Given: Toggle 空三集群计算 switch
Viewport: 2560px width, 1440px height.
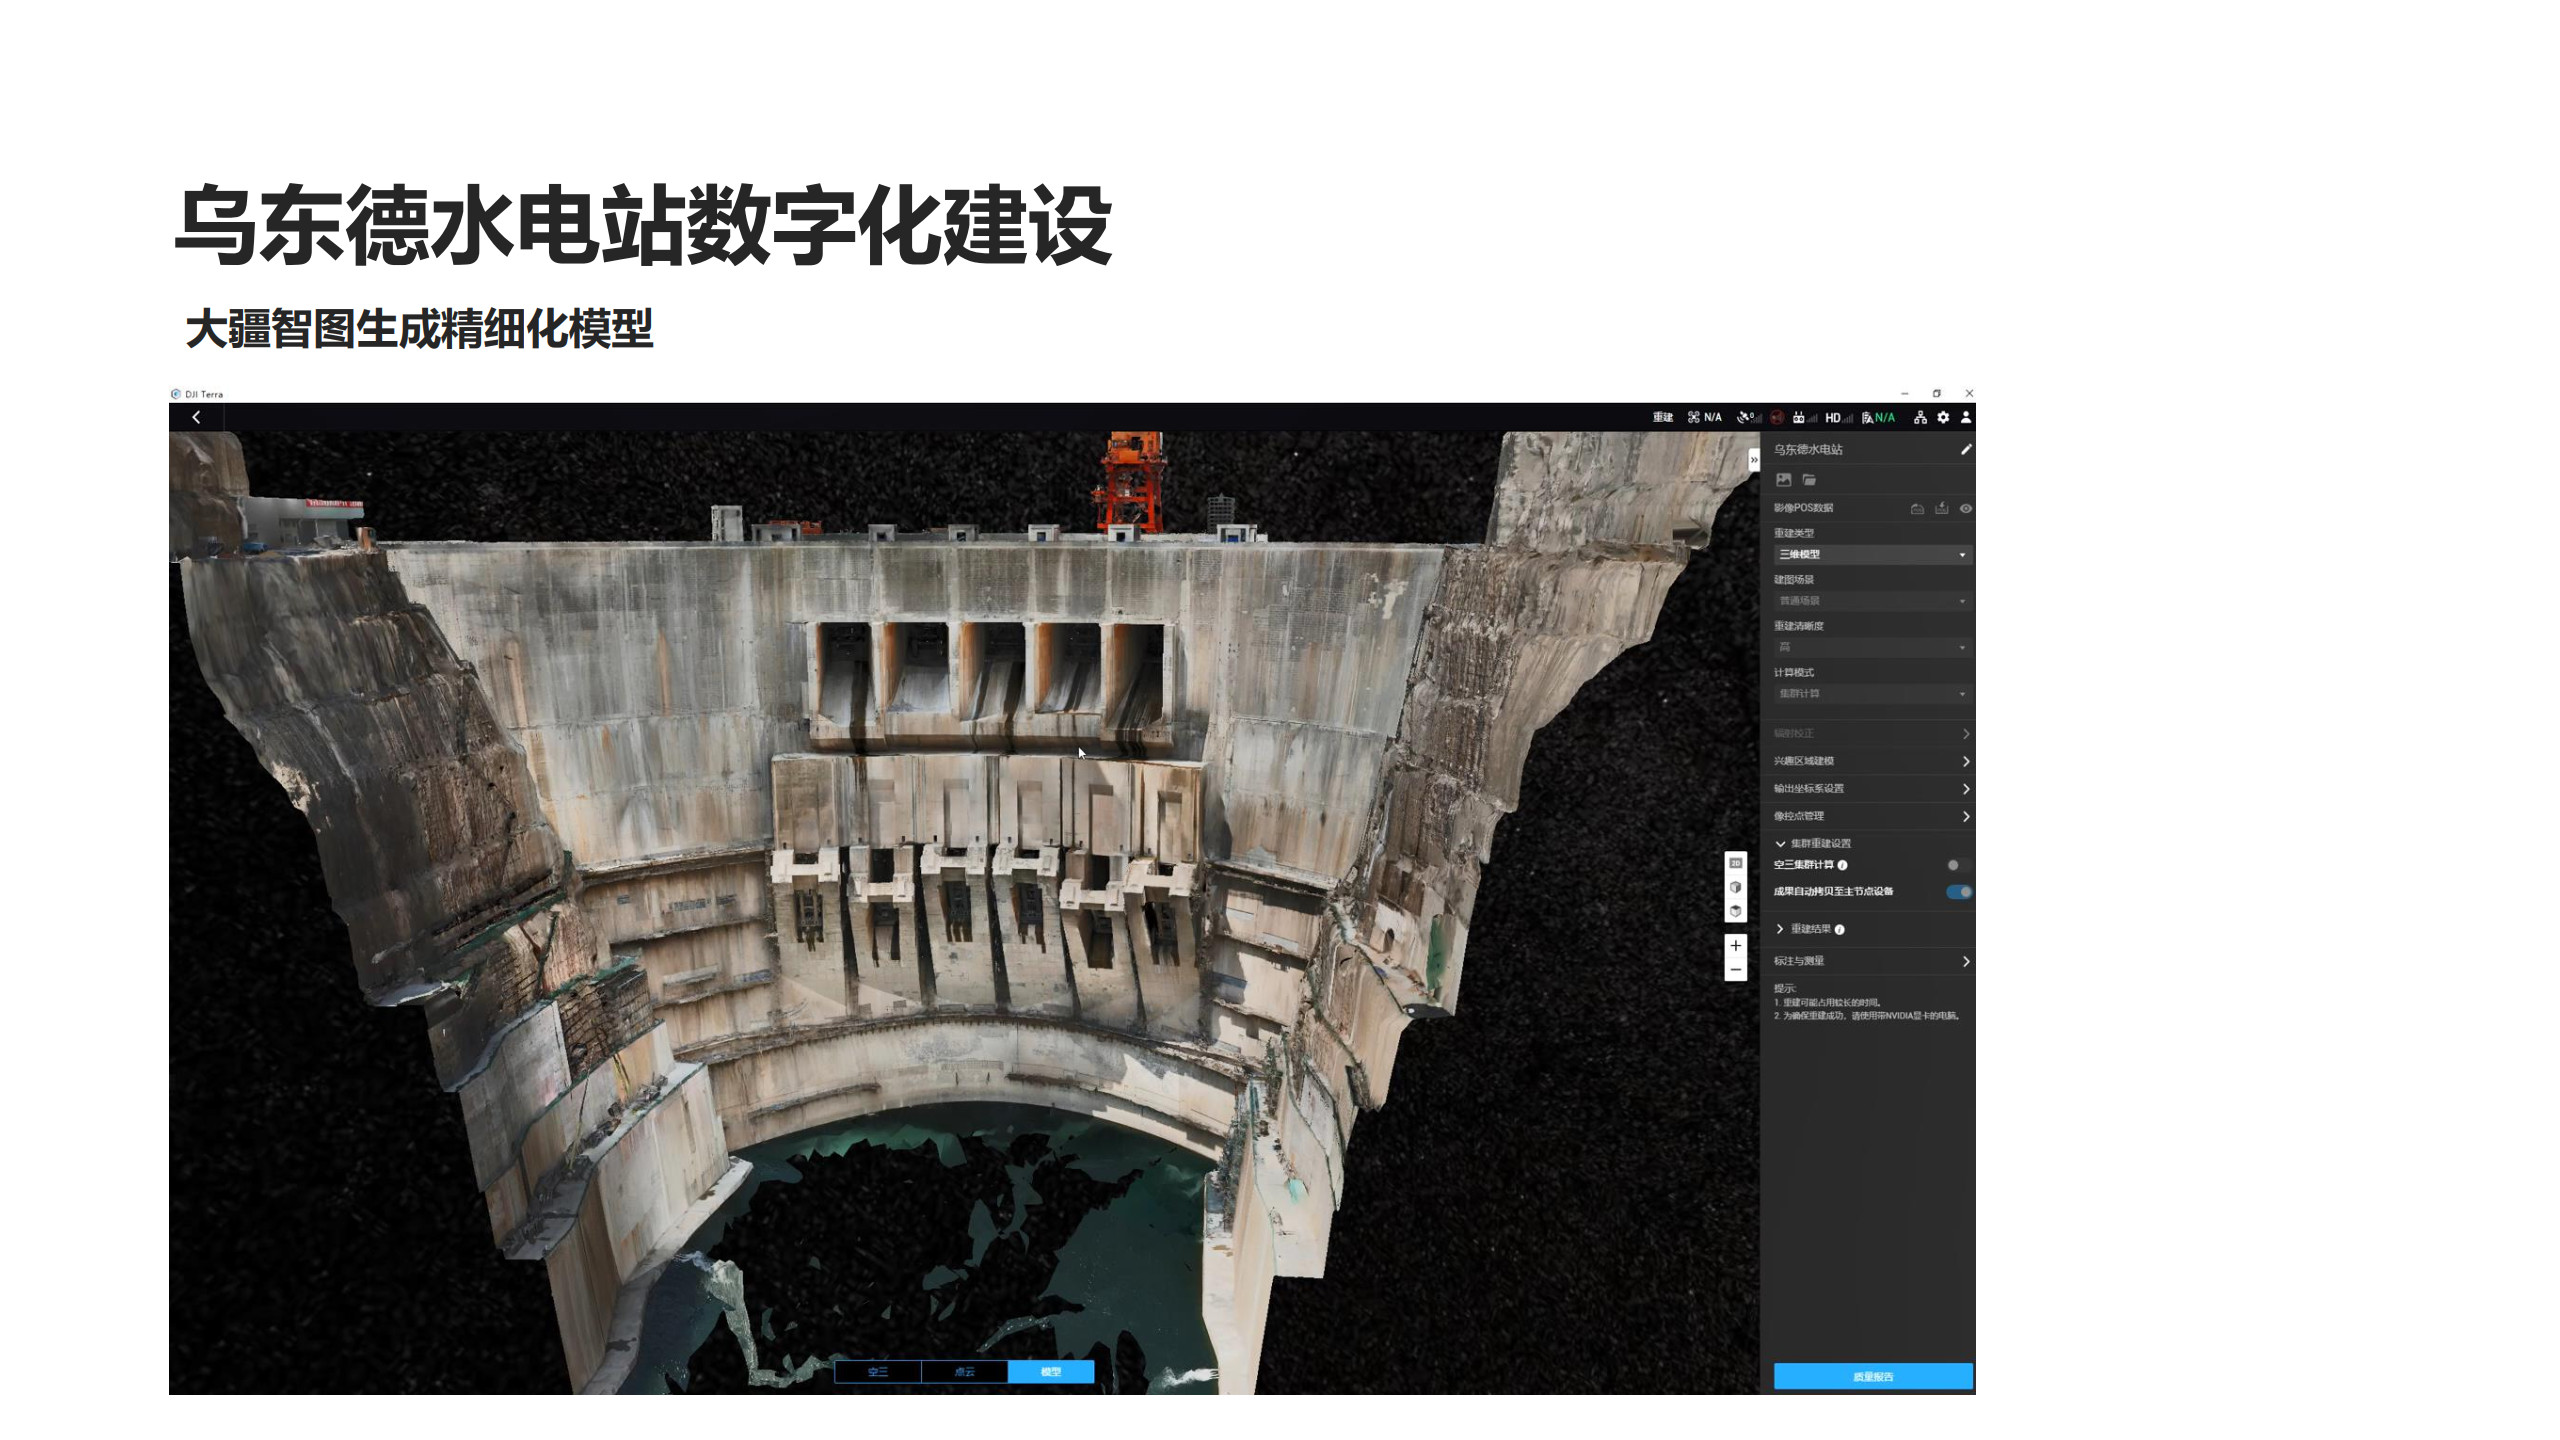Looking at the screenshot, I should coord(1958,865).
